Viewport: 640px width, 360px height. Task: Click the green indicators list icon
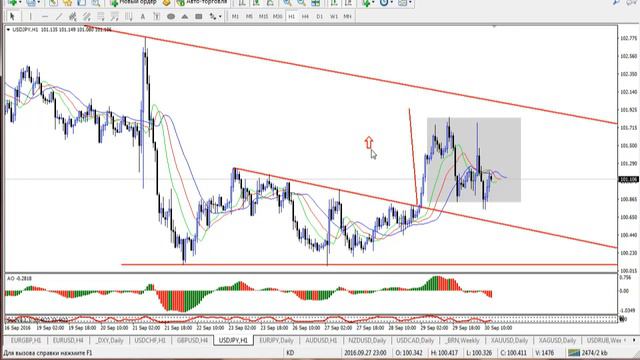[x=366, y=3]
